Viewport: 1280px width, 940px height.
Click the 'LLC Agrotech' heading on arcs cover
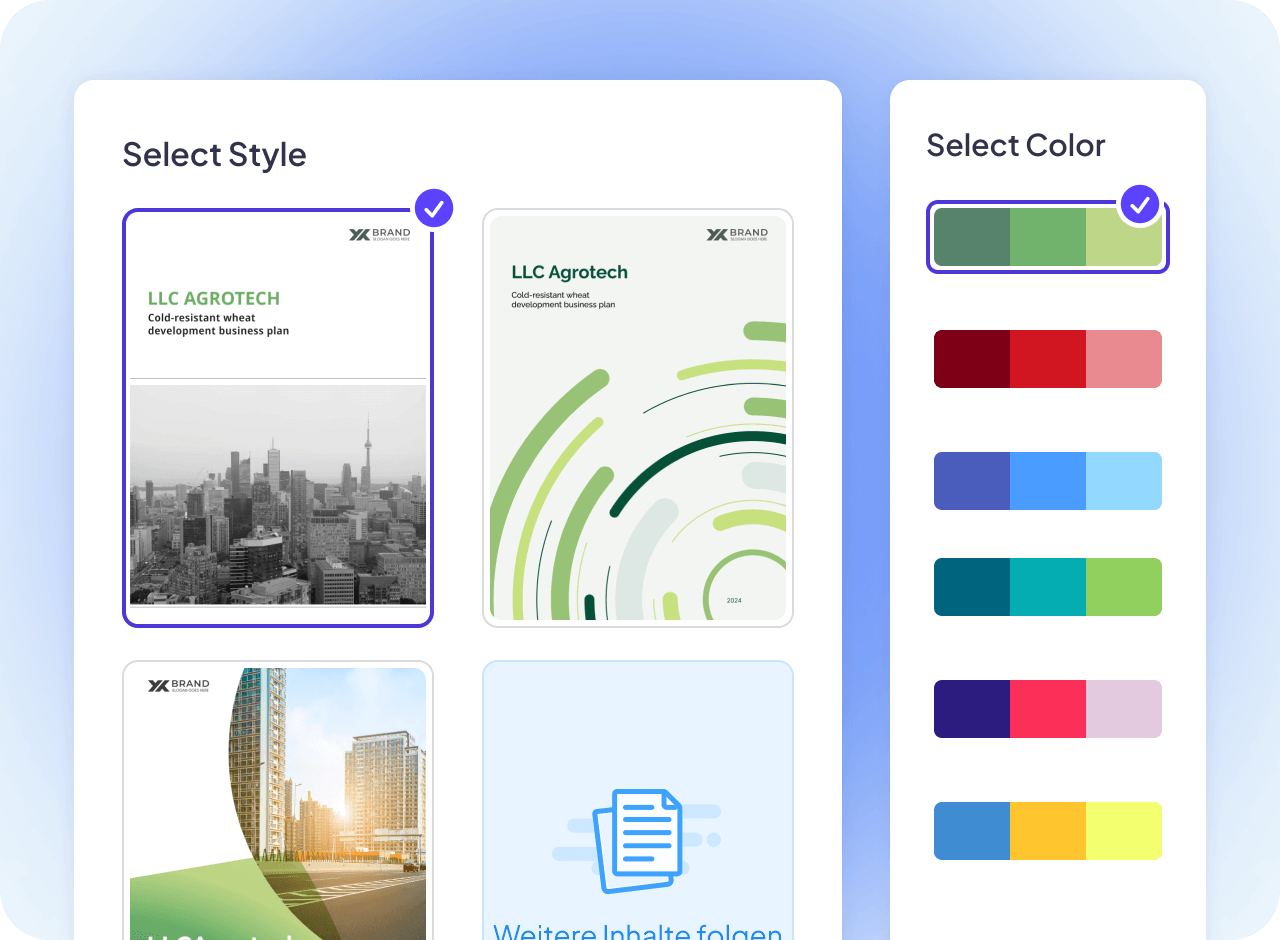pos(570,272)
